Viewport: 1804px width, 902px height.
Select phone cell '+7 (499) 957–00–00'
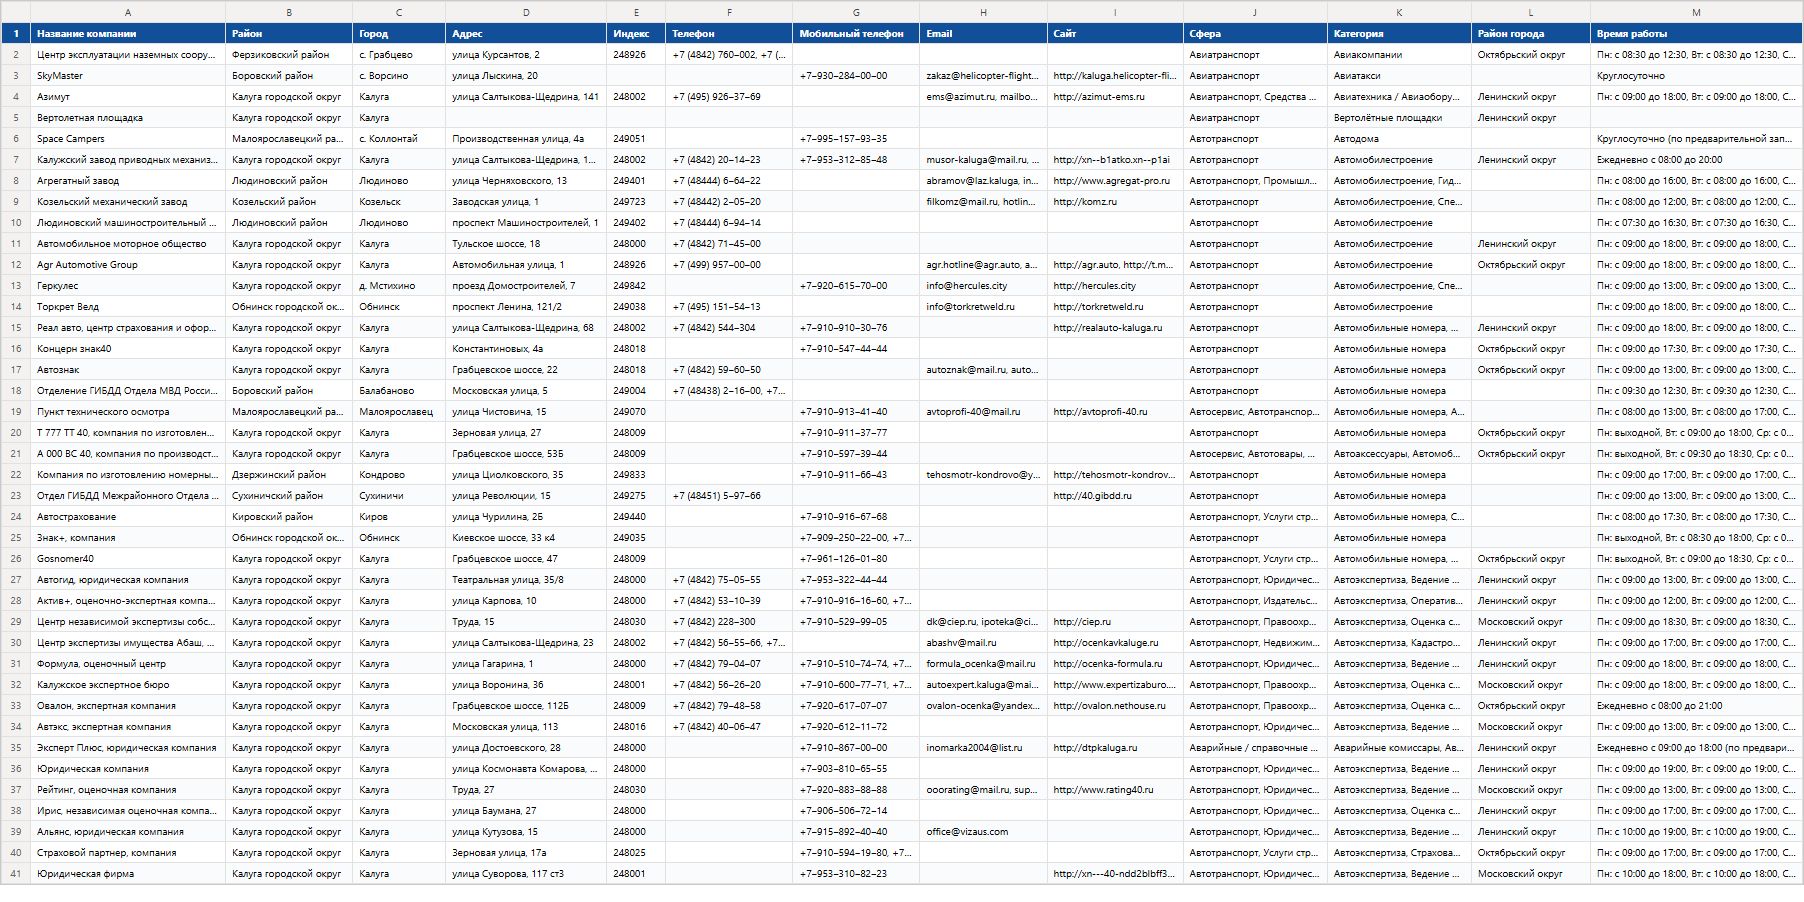click(729, 265)
